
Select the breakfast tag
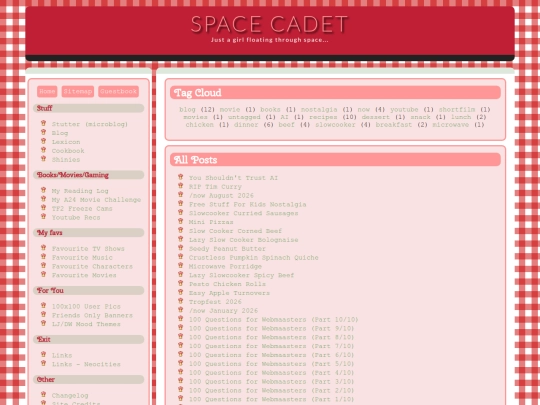(x=394, y=125)
